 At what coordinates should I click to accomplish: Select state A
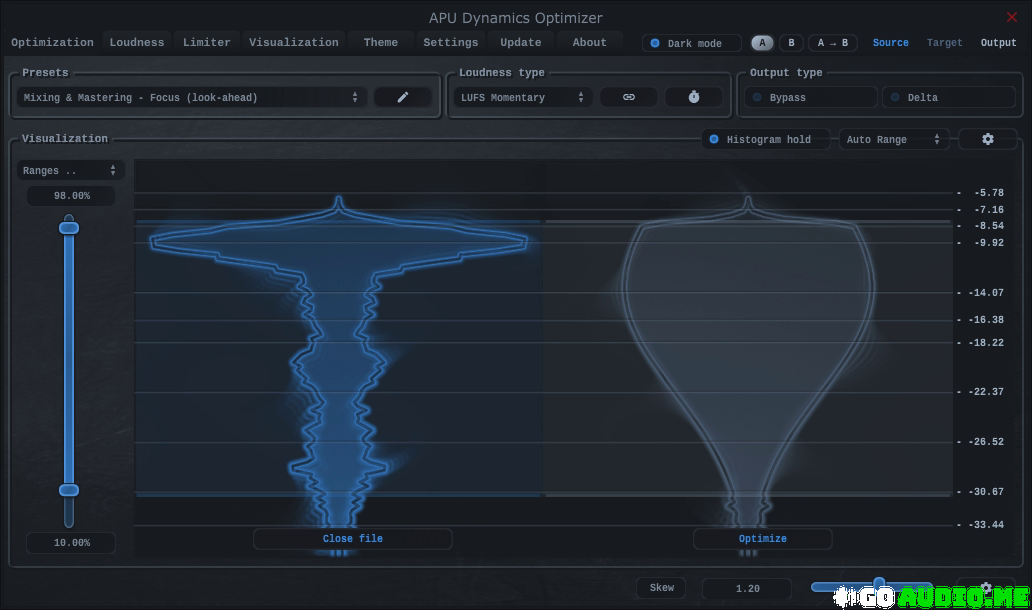pyautogui.click(x=762, y=43)
